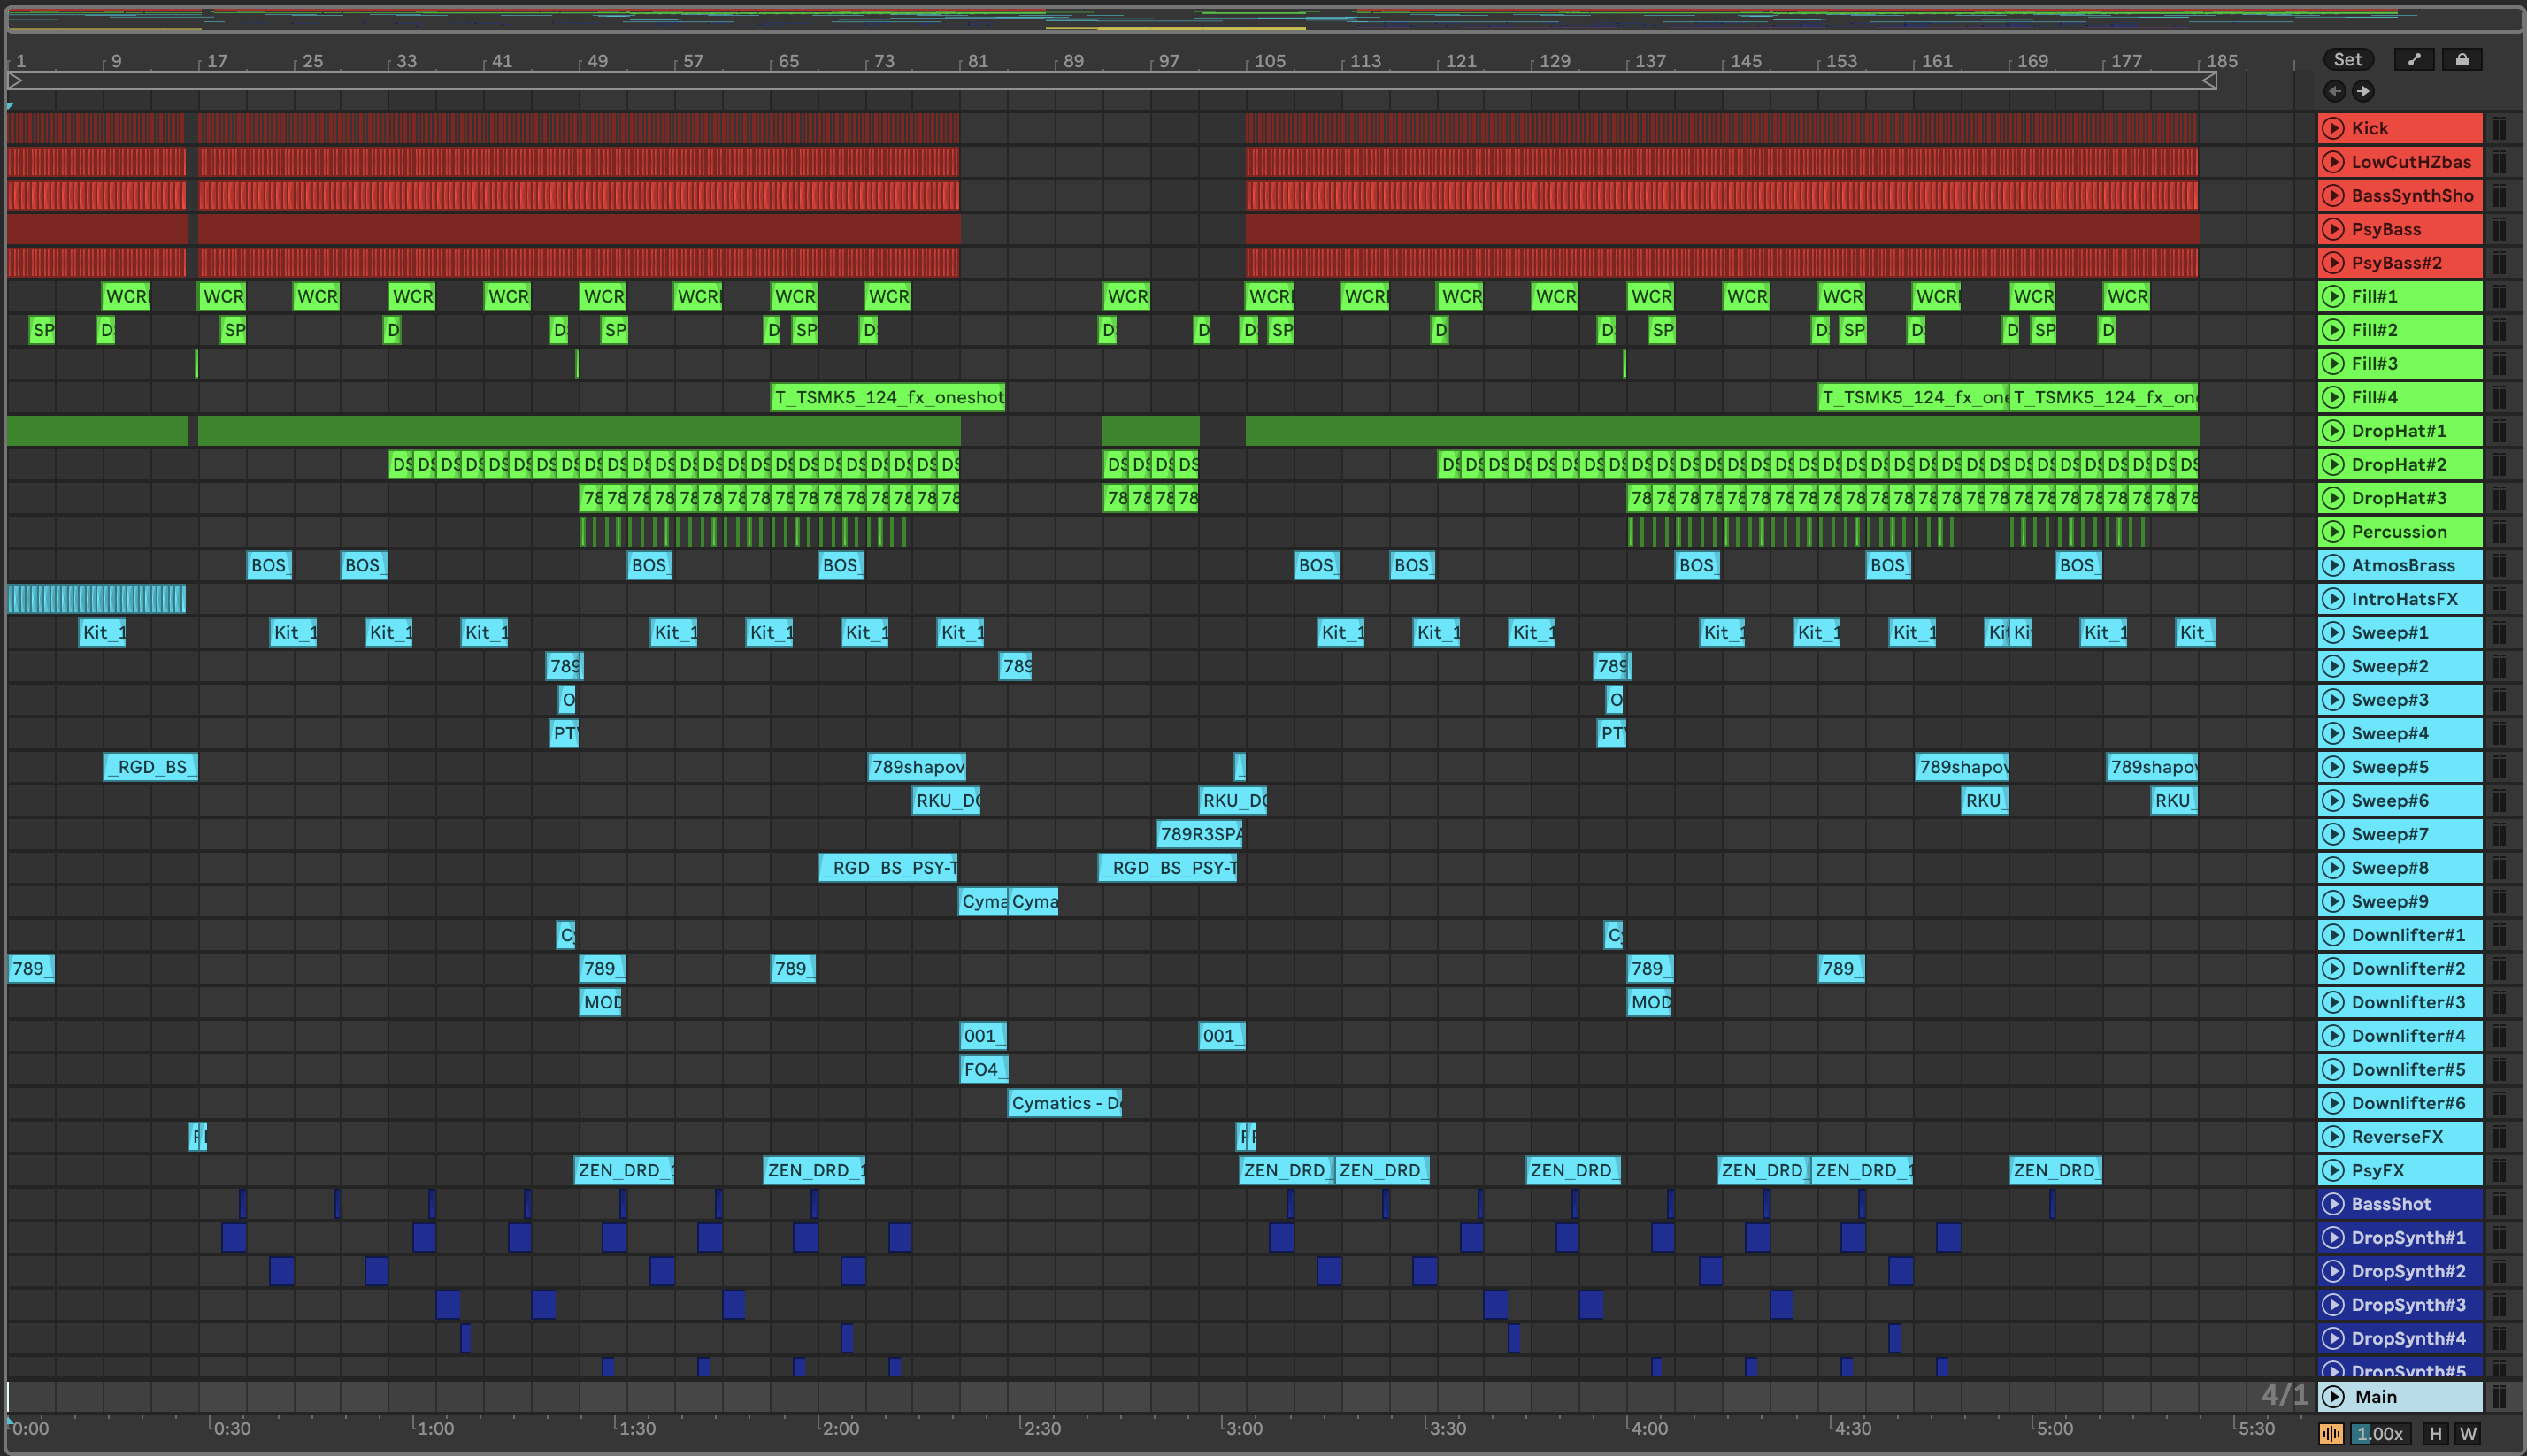Unfold the Main track
Viewport: 2527px width, 1456px height.
(2333, 1397)
